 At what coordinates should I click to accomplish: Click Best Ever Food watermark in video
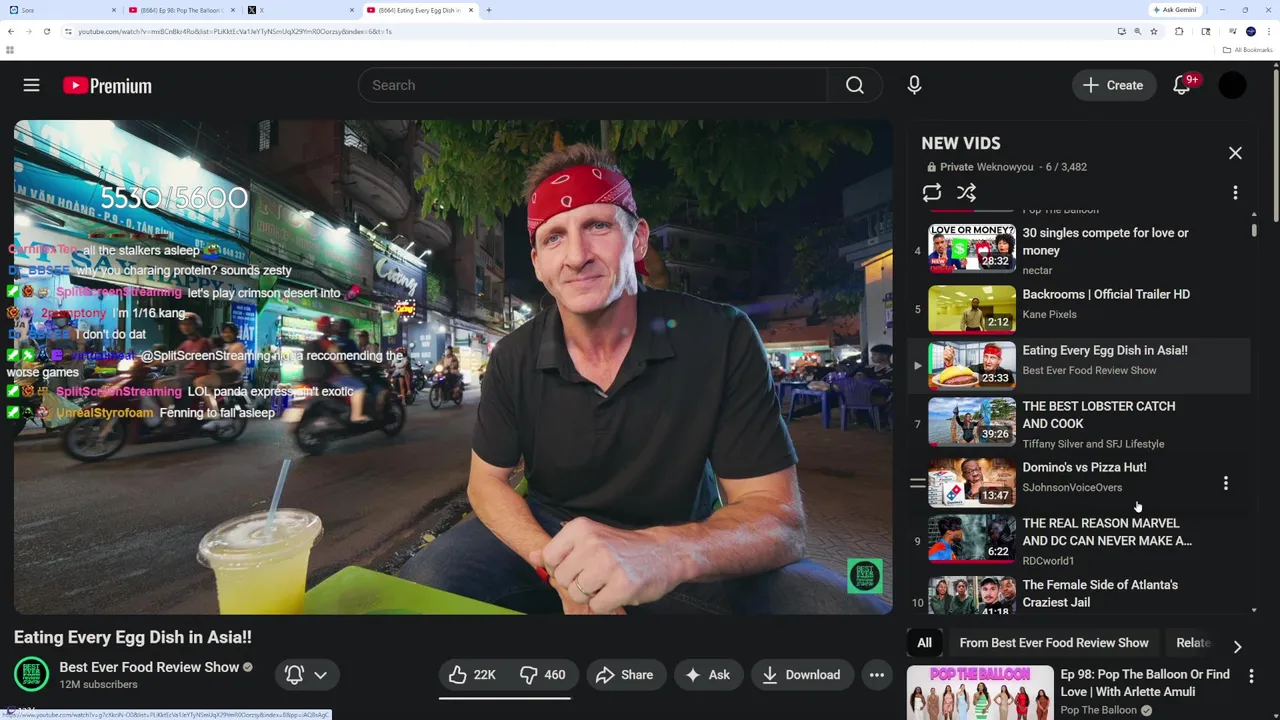click(865, 575)
